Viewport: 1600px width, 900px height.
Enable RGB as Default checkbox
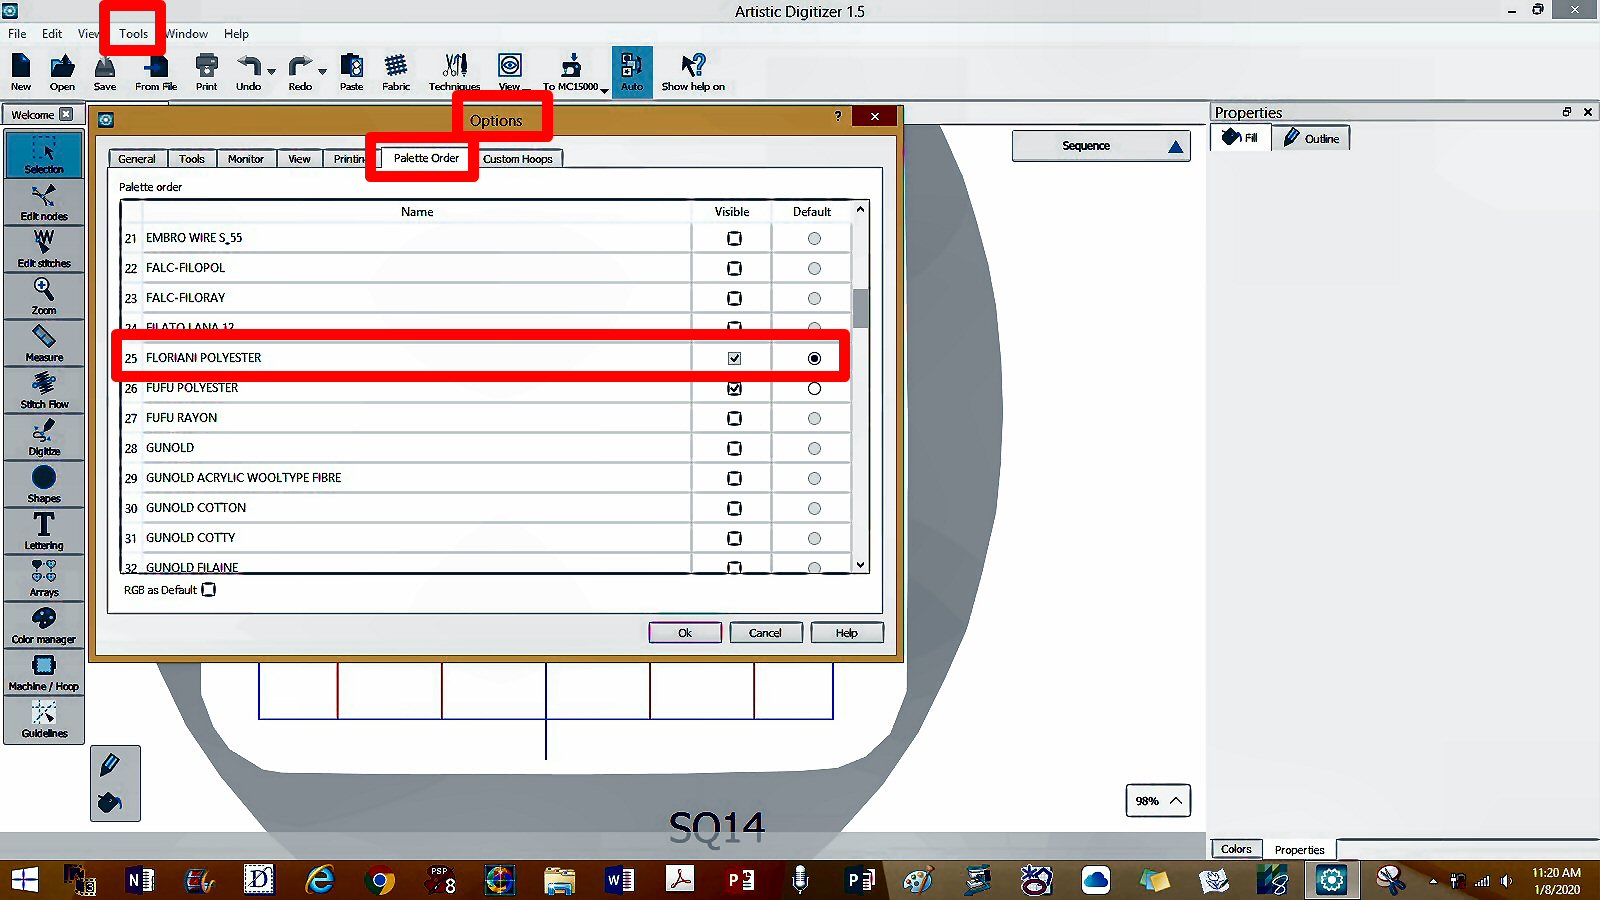[208, 590]
